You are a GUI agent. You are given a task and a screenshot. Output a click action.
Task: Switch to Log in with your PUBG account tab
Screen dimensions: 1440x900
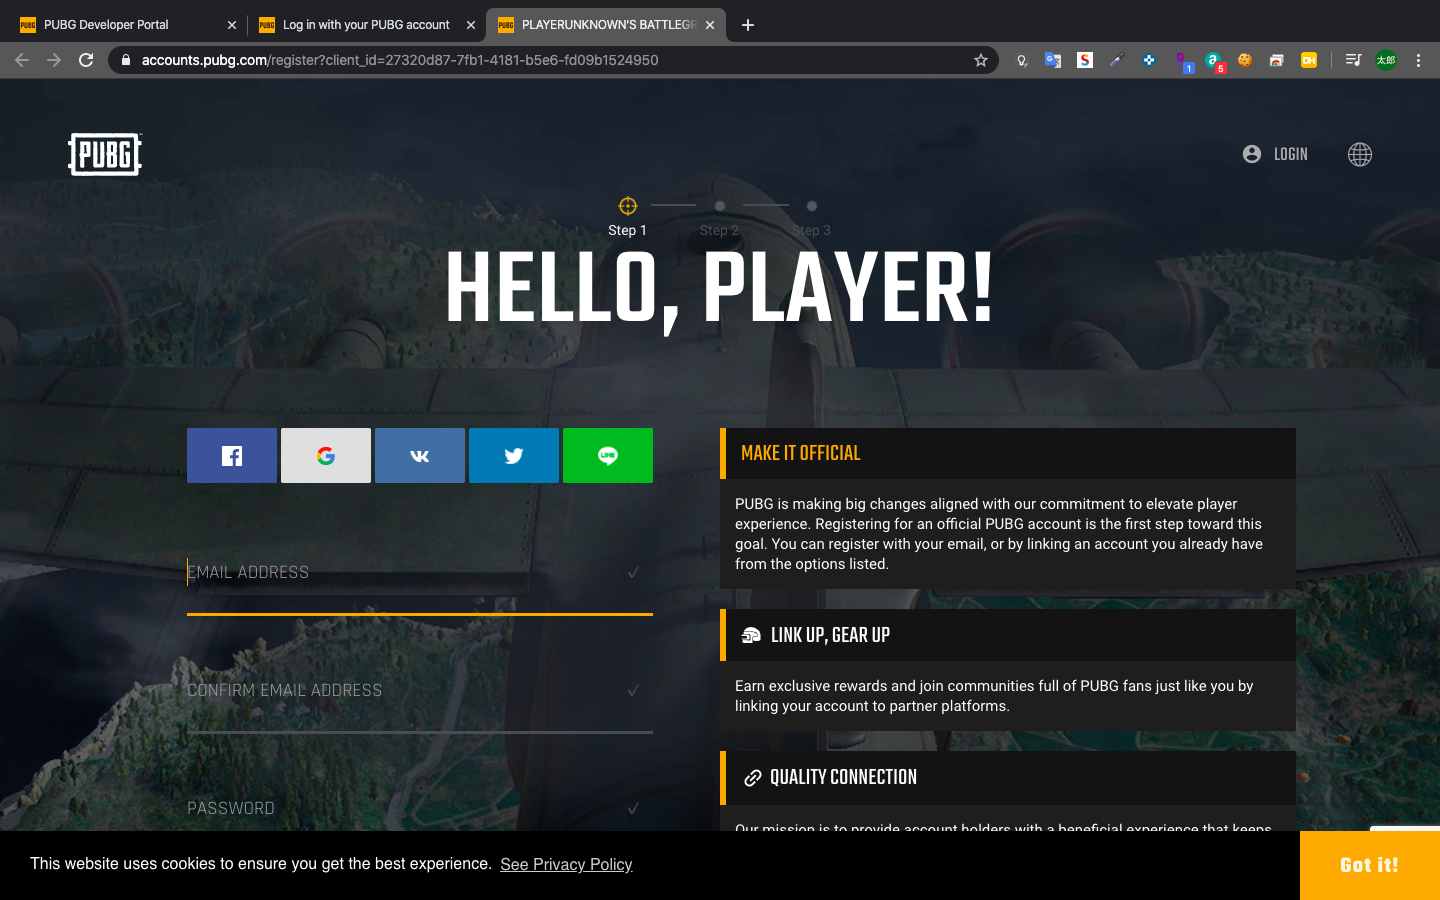point(366,24)
